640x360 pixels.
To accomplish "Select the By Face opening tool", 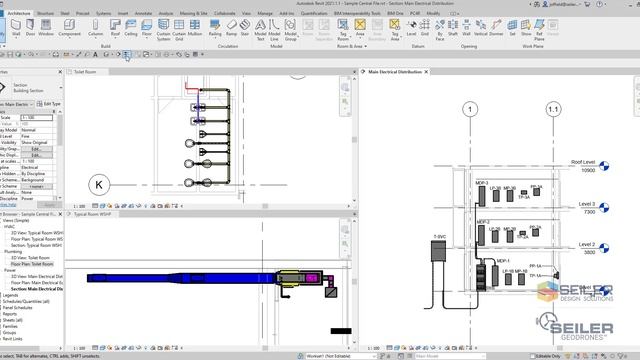I will click(x=440, y=30).
